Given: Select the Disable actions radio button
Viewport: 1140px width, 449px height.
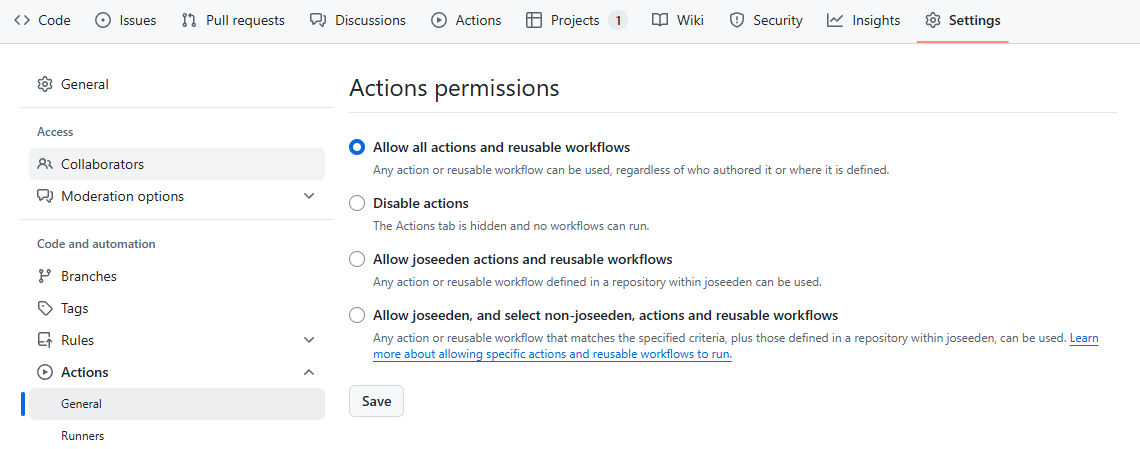Looking at the screenshot, I should click(x=357, y=203).
